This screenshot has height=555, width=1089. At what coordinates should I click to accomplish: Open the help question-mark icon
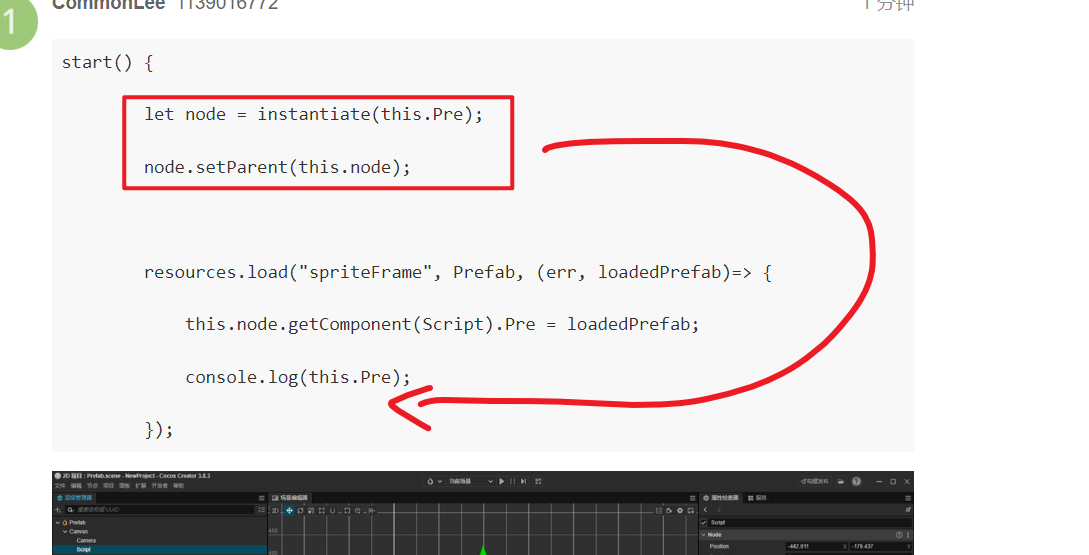(x=856, y=481)
